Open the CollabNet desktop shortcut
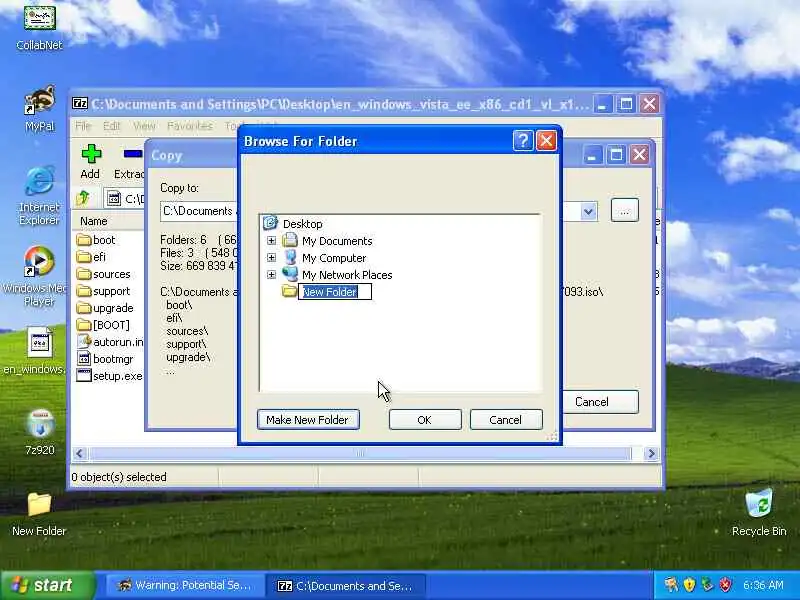This screenshot has height=600, width=800. pyautogui.click(x=39, y=27)
